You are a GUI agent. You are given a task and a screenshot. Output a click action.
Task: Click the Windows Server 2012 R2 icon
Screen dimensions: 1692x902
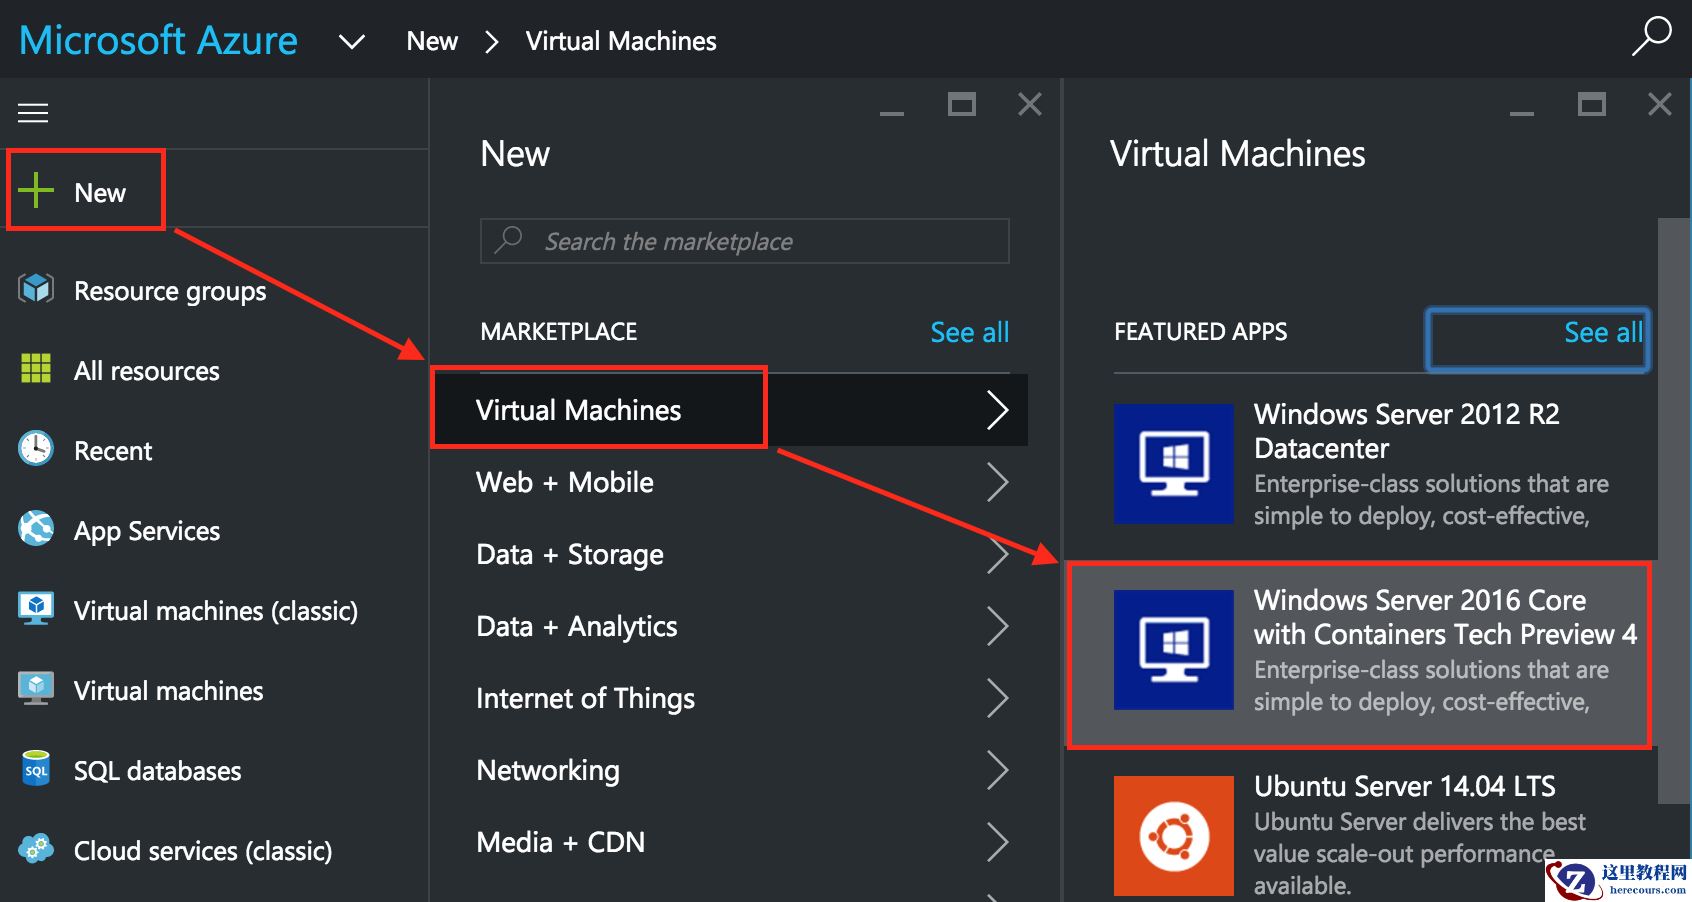pyautogui.click(x=1174, y=464)
